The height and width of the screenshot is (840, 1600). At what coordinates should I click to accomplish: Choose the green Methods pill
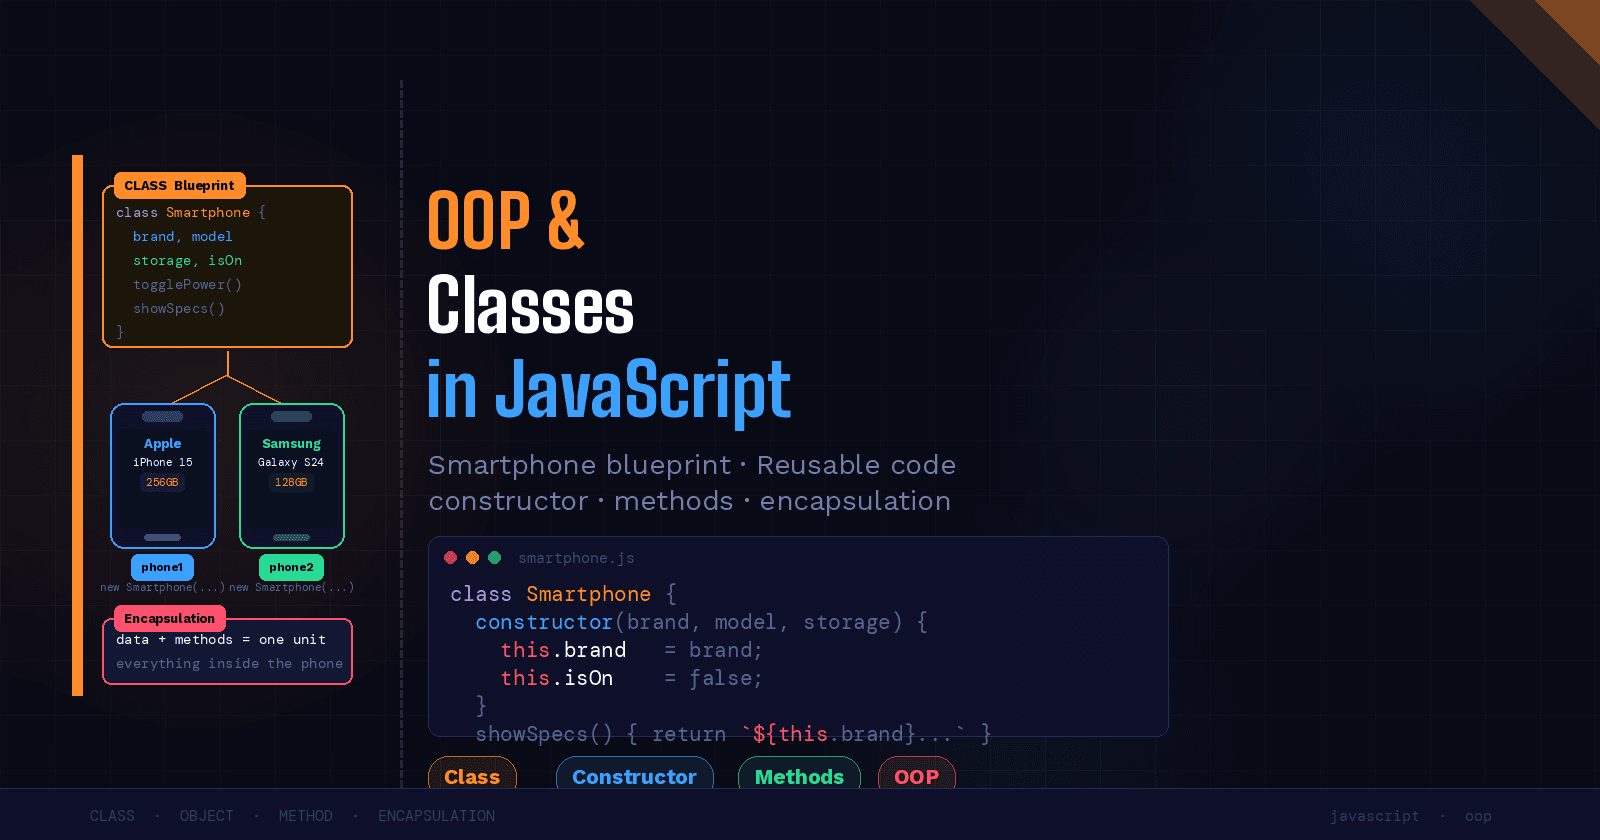click(799, 775)
